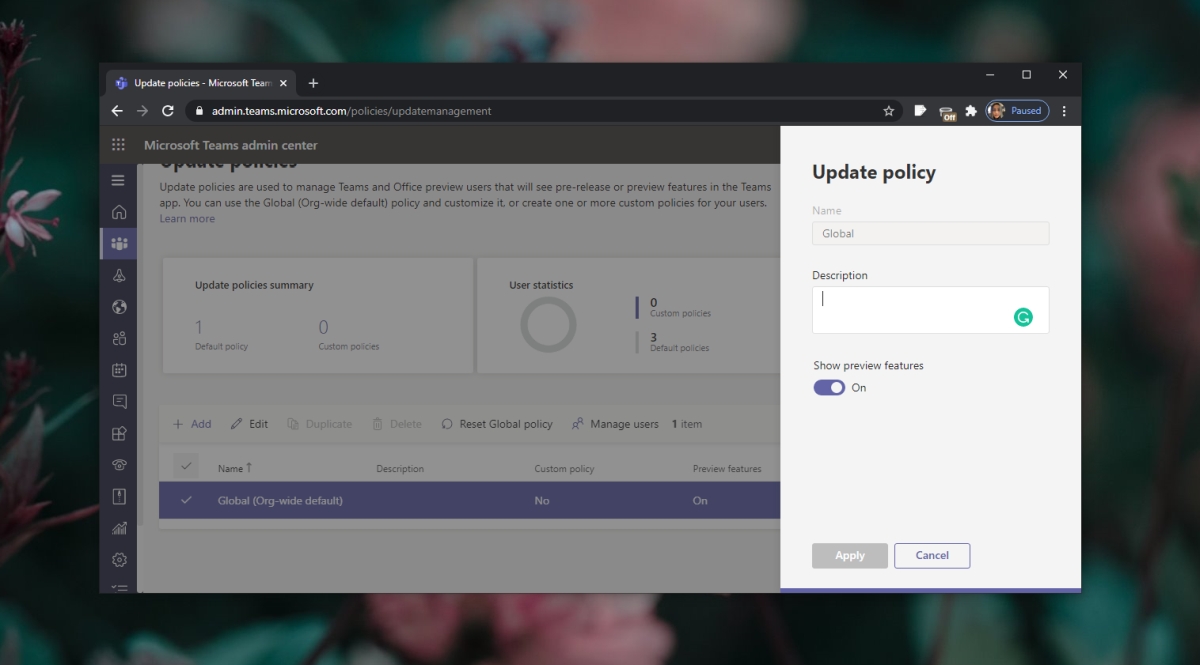Click the Add policy button

pos(192,424)
